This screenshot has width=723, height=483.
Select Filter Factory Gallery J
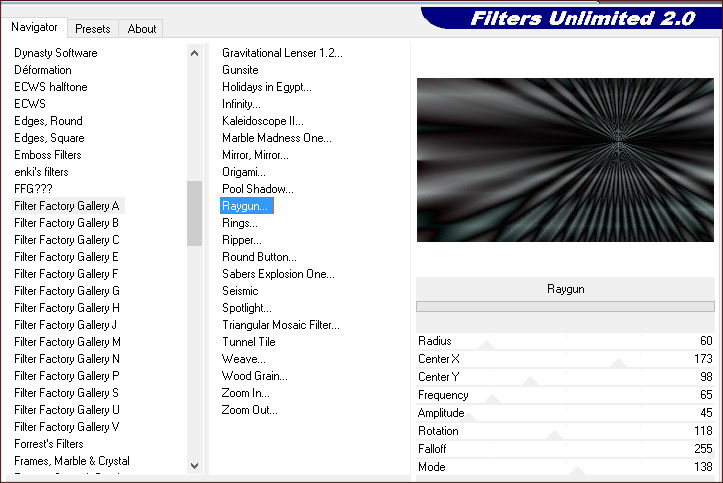65,325
